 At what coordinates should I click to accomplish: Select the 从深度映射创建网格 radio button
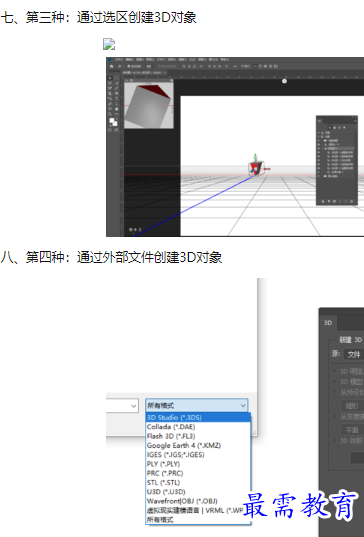click(334, 416)
